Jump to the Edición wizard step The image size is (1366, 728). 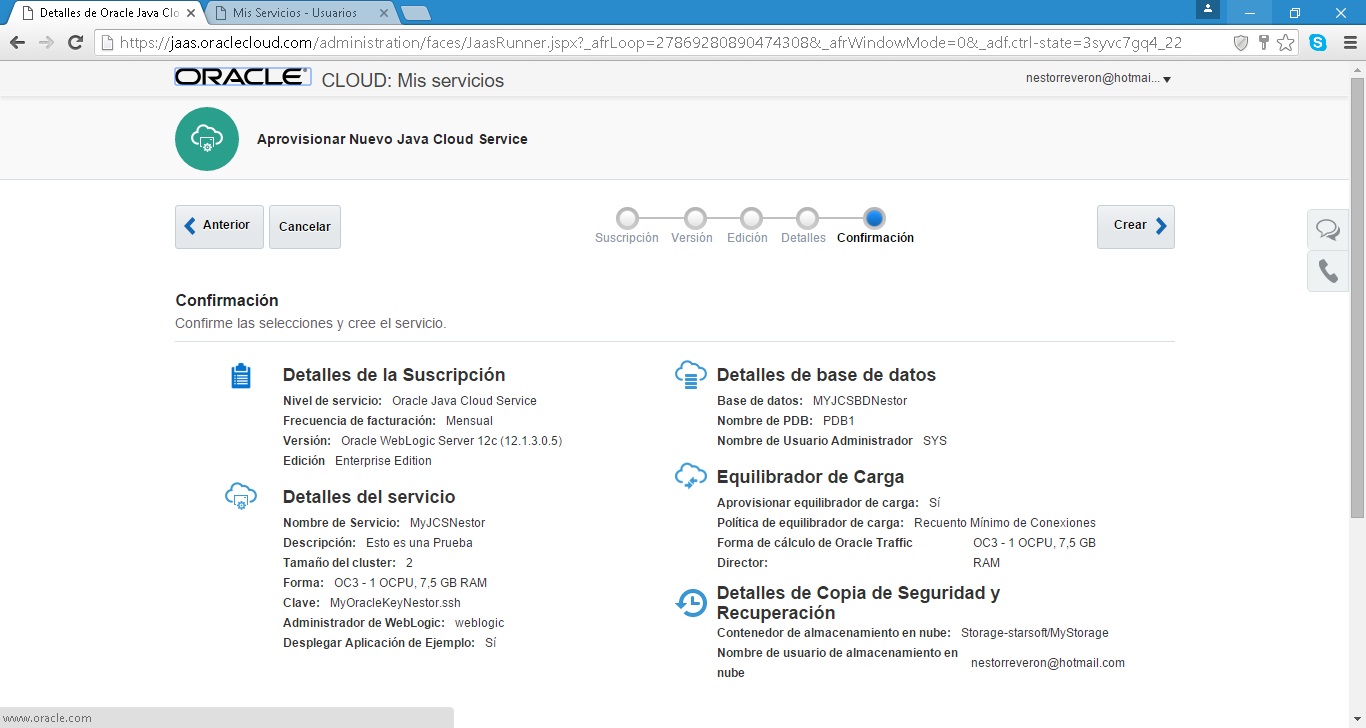pyautogui.click(x=751, y=219)
